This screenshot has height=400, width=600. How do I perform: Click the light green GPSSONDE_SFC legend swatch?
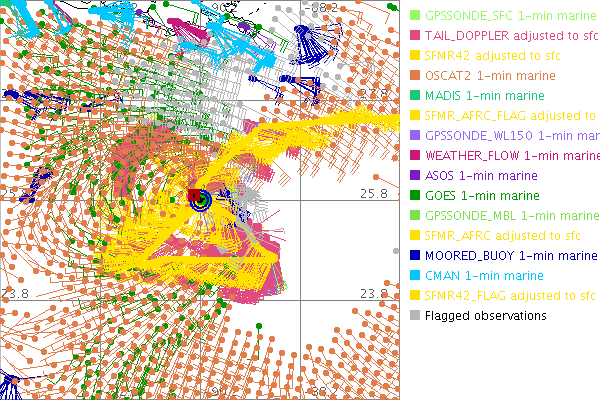click(x=415, y=16)
